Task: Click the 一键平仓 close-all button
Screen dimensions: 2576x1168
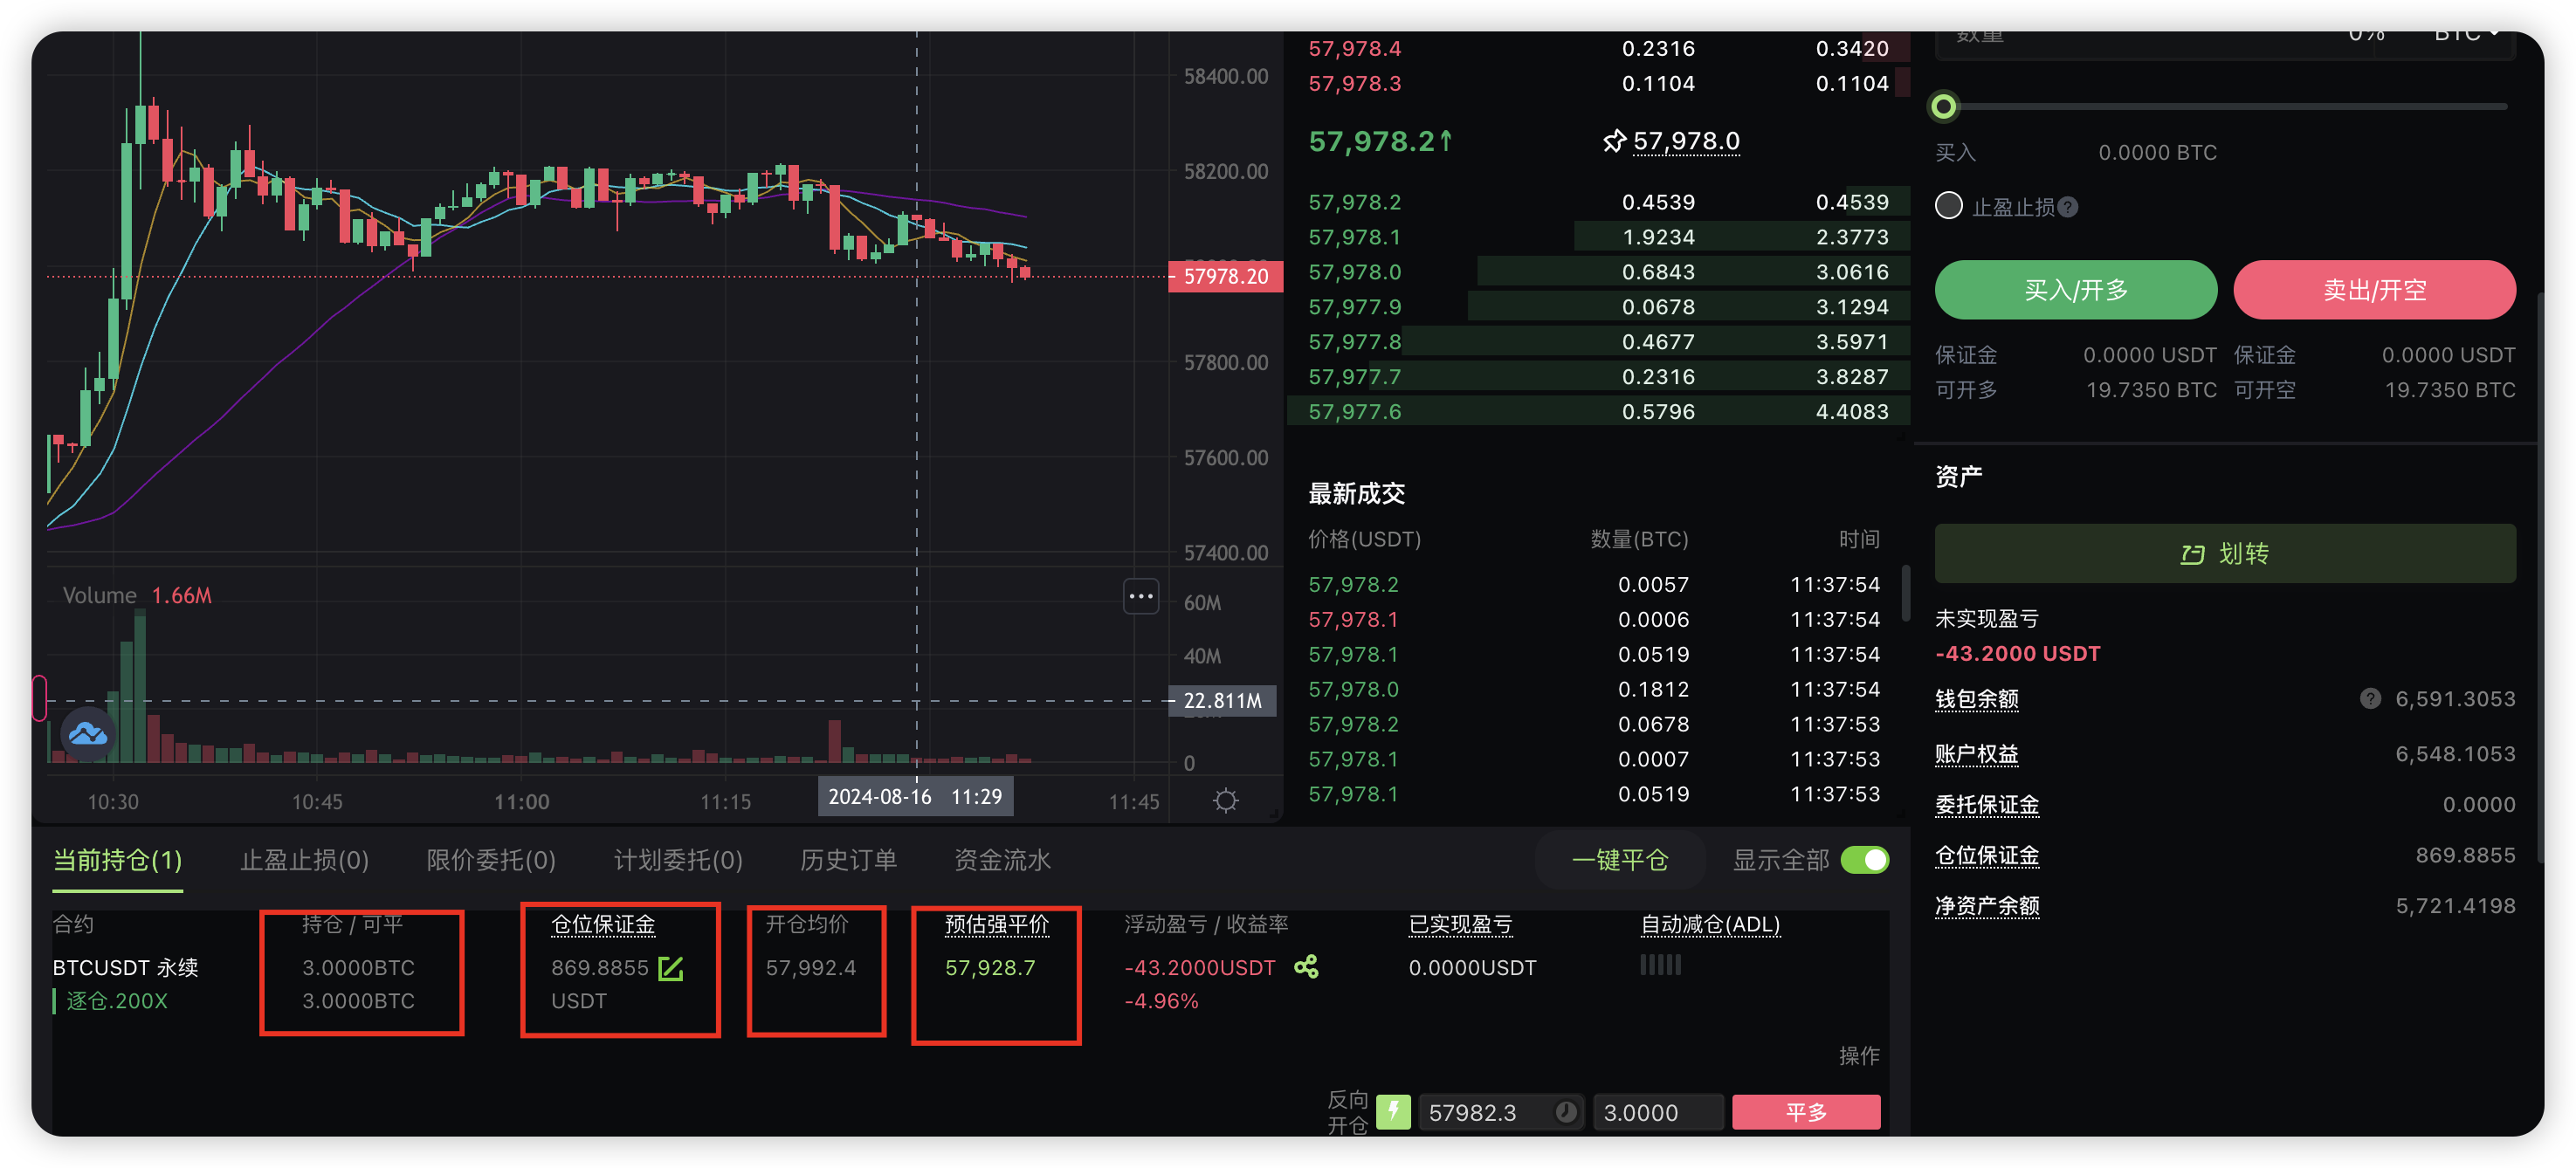Action: 1620,860
